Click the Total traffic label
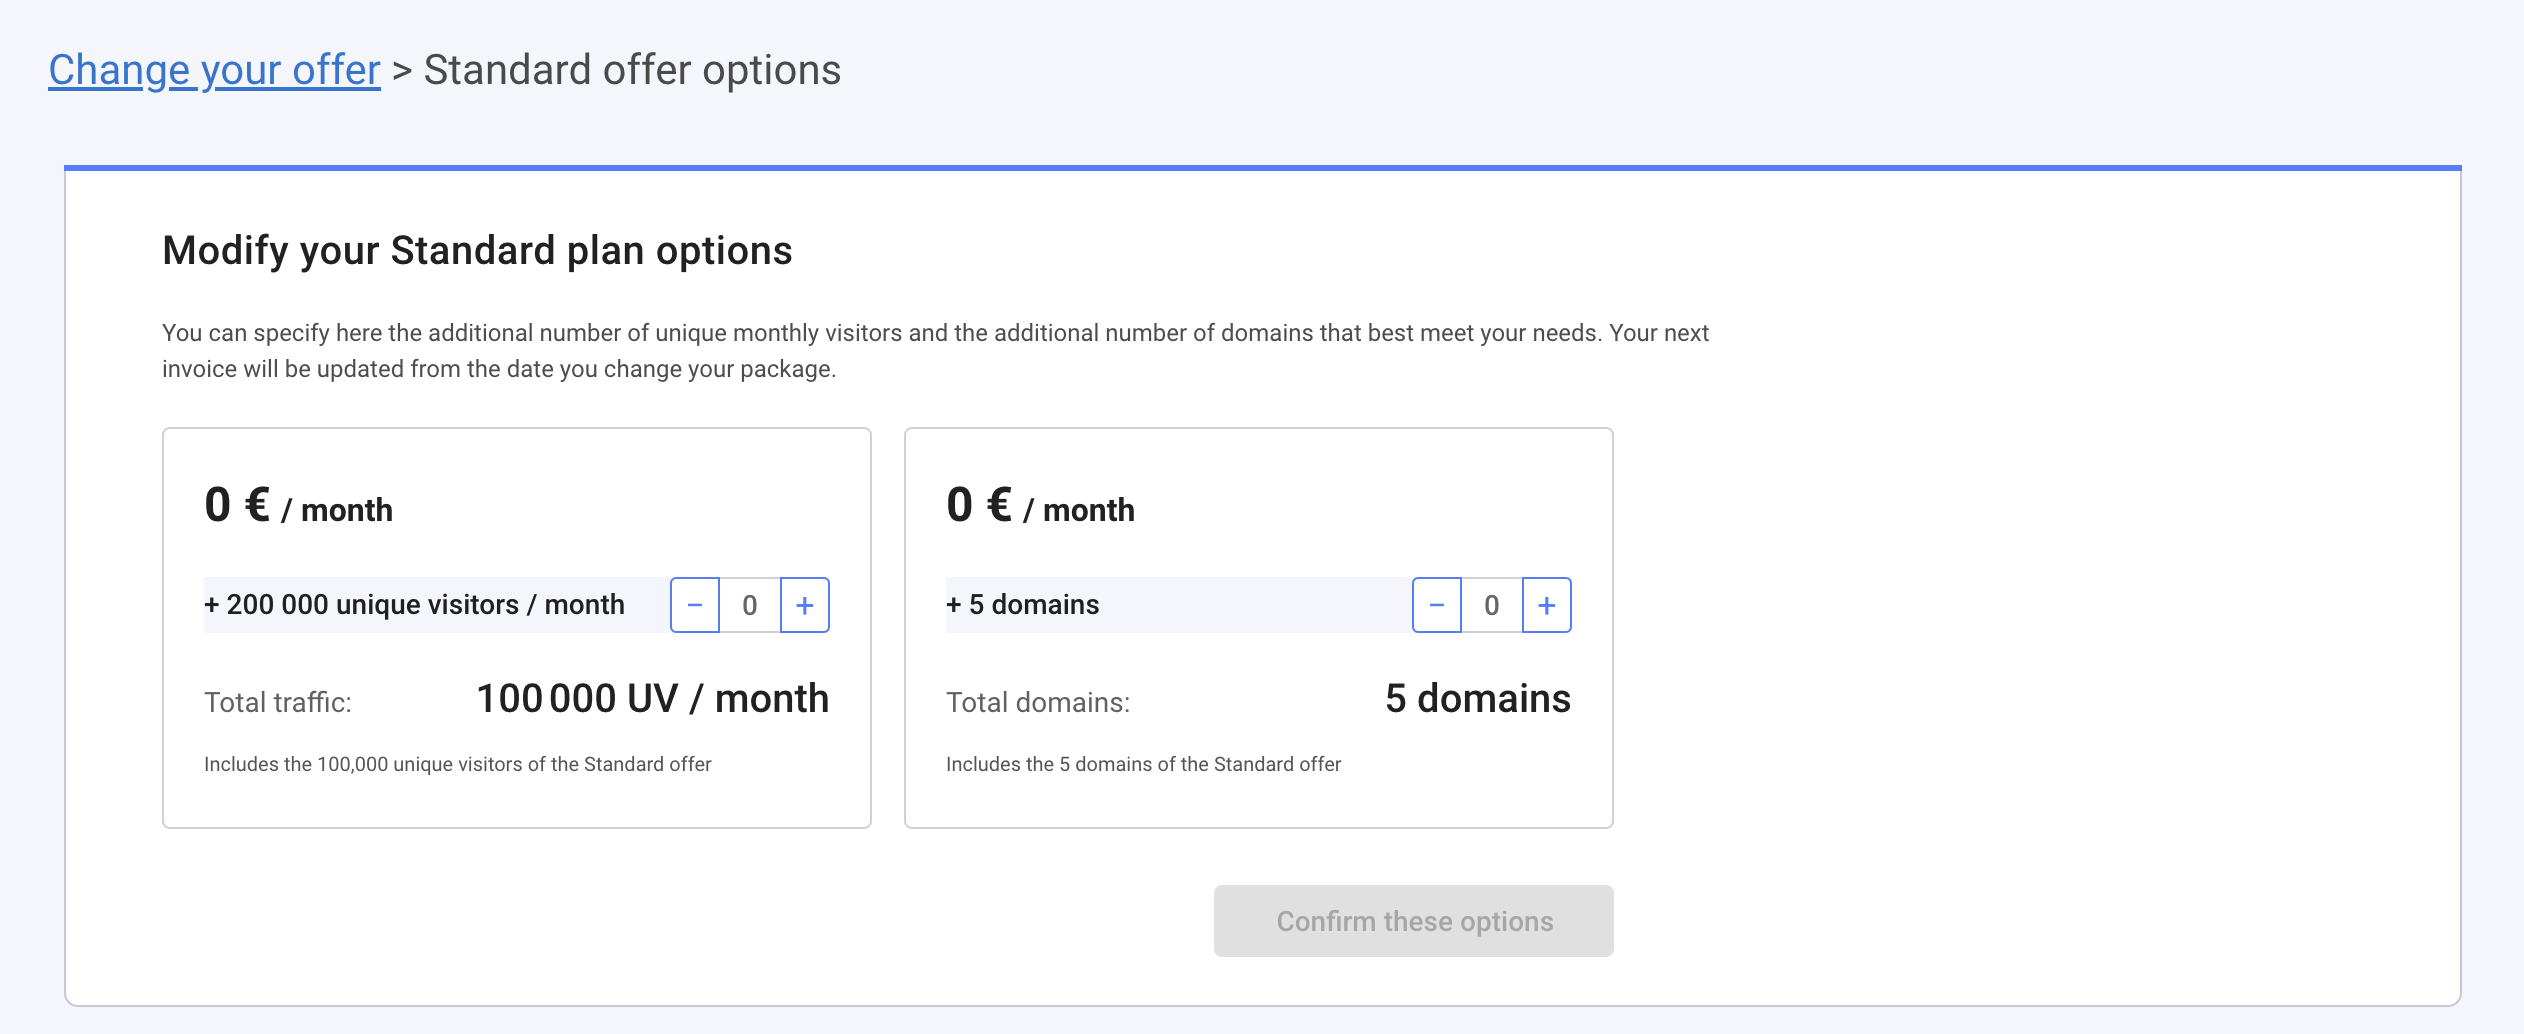 coord(278,702)
